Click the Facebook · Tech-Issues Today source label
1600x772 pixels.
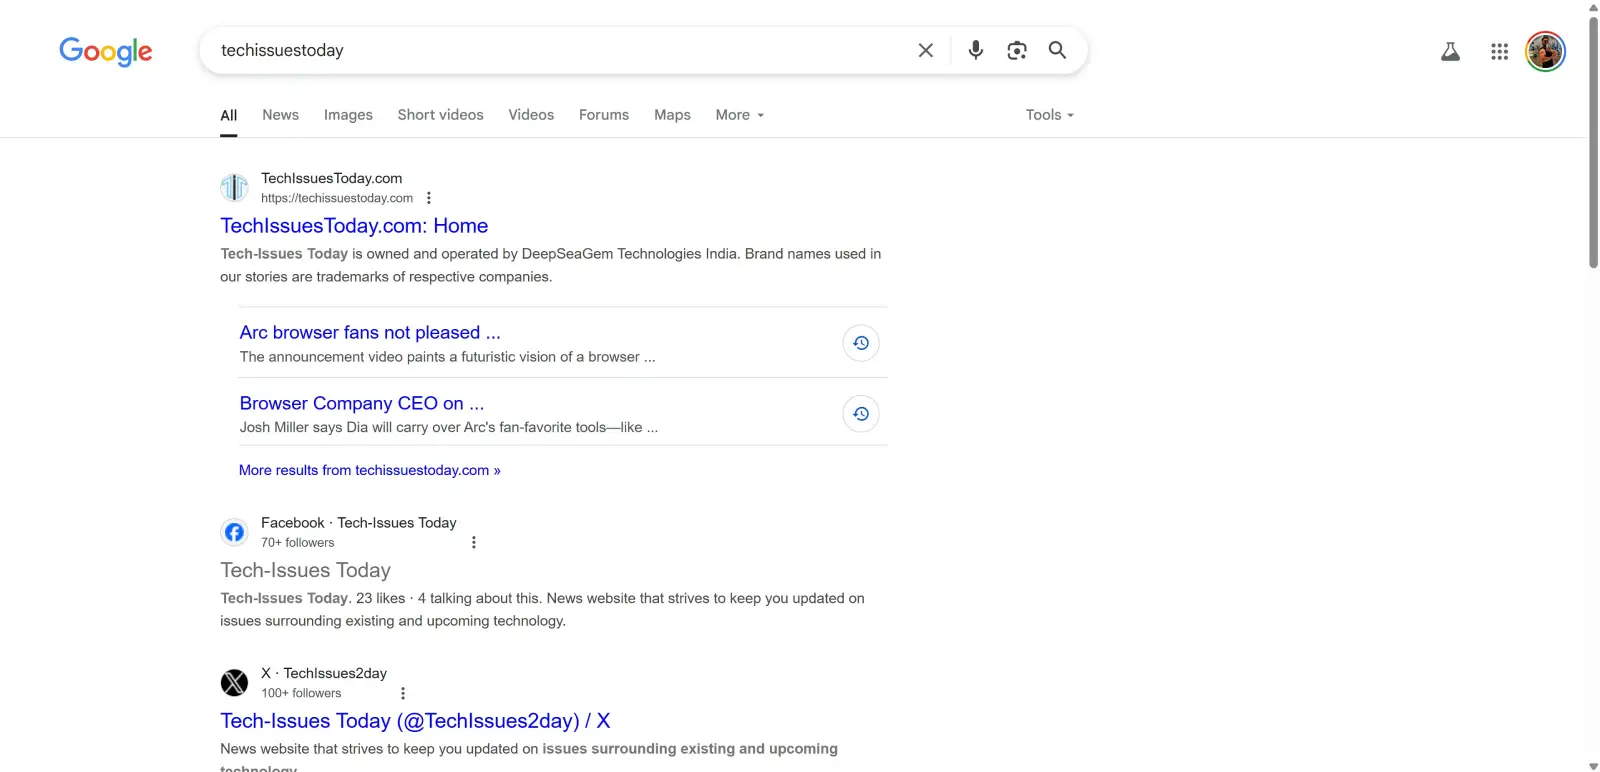(x=359, y=523)
